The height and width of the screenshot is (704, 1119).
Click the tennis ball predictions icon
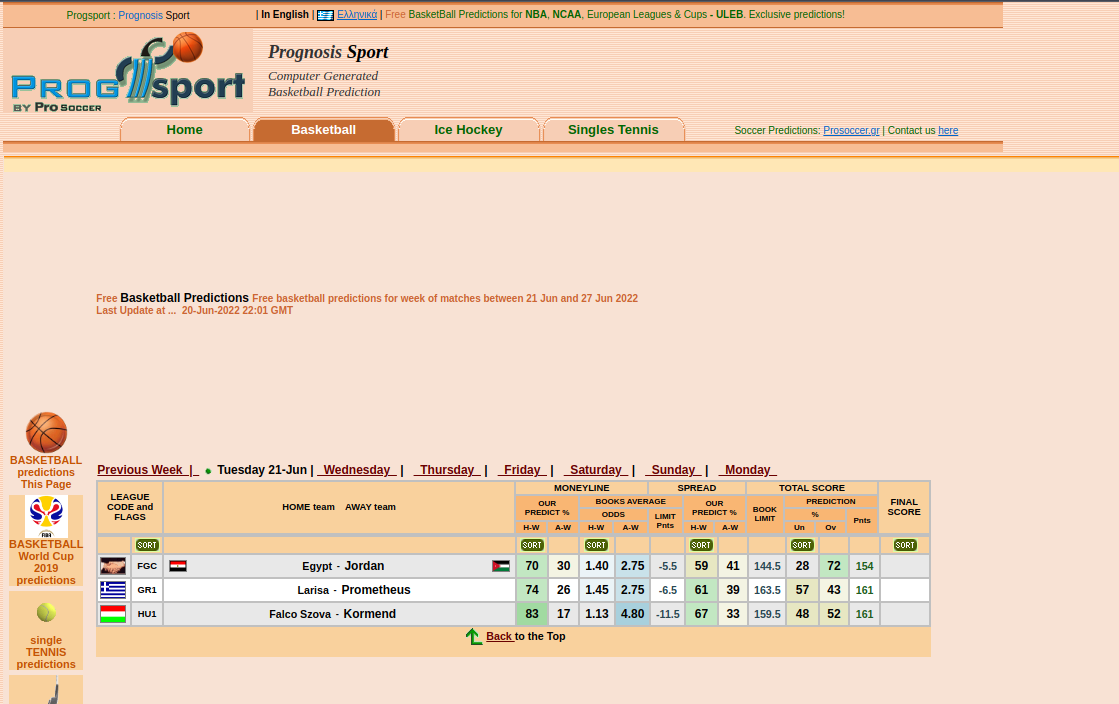(46, 612)
